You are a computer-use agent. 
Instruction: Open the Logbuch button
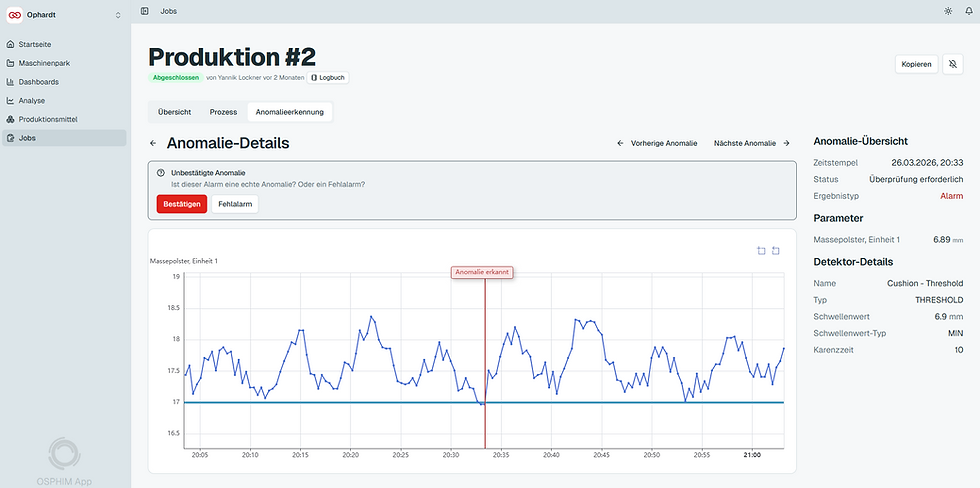pos(328,77)
